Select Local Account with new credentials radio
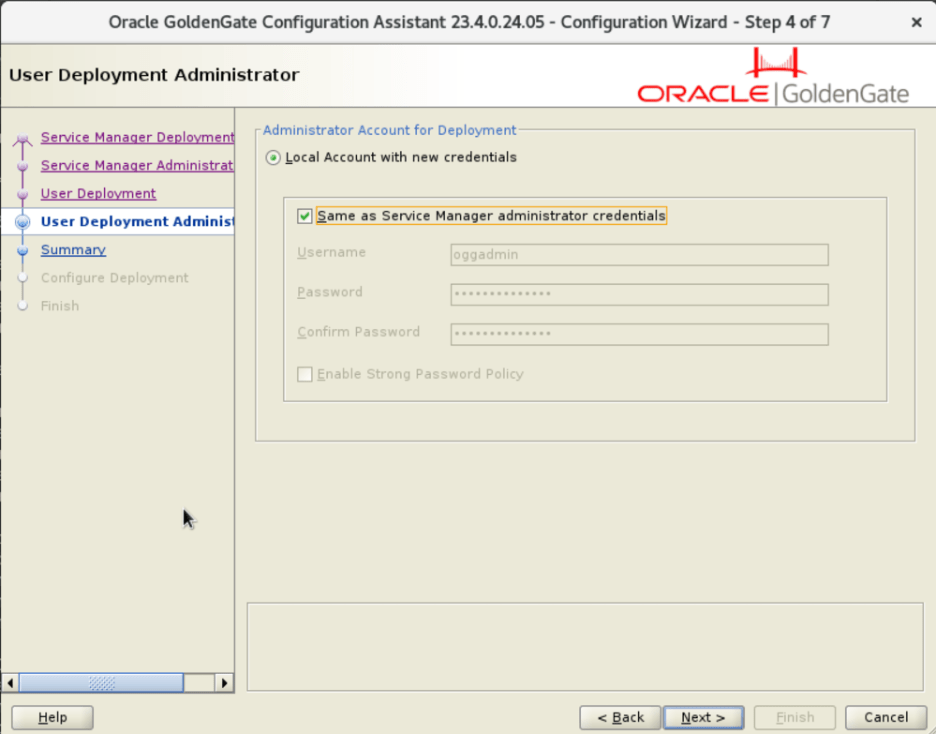The width and height of the screenshot is (936, 734). point(273,158)
